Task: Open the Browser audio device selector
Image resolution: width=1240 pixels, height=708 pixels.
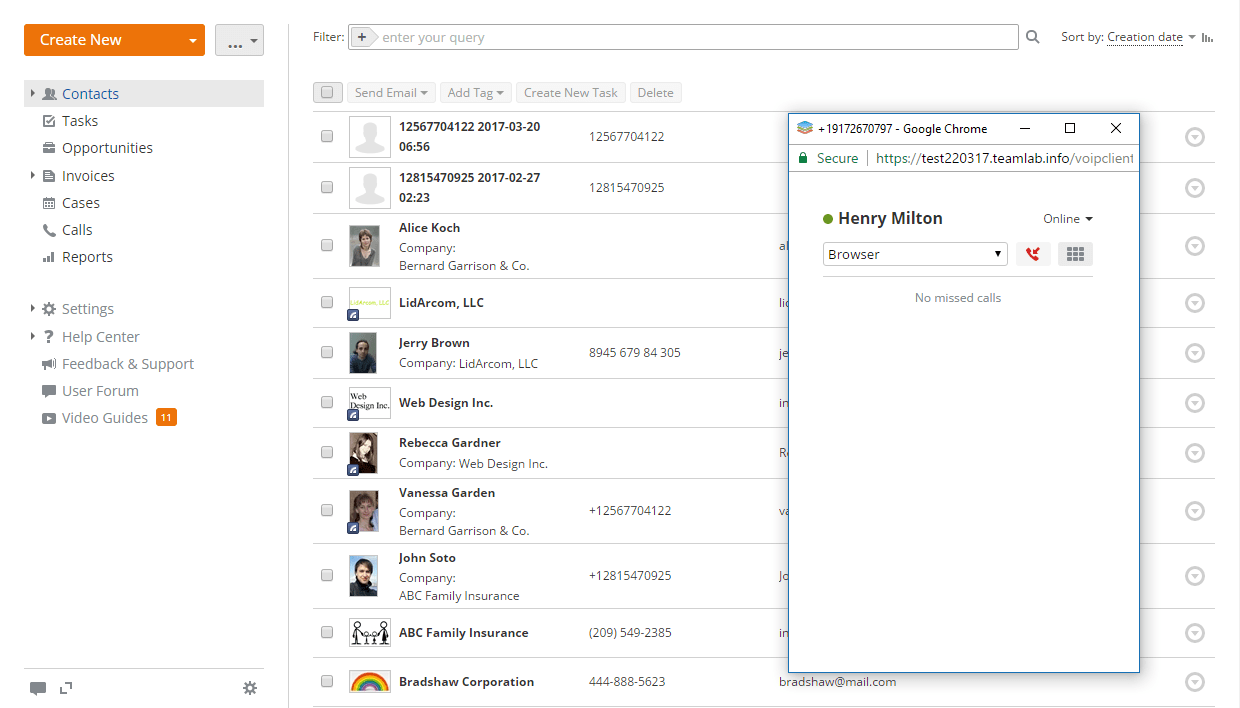Action: 913,254
